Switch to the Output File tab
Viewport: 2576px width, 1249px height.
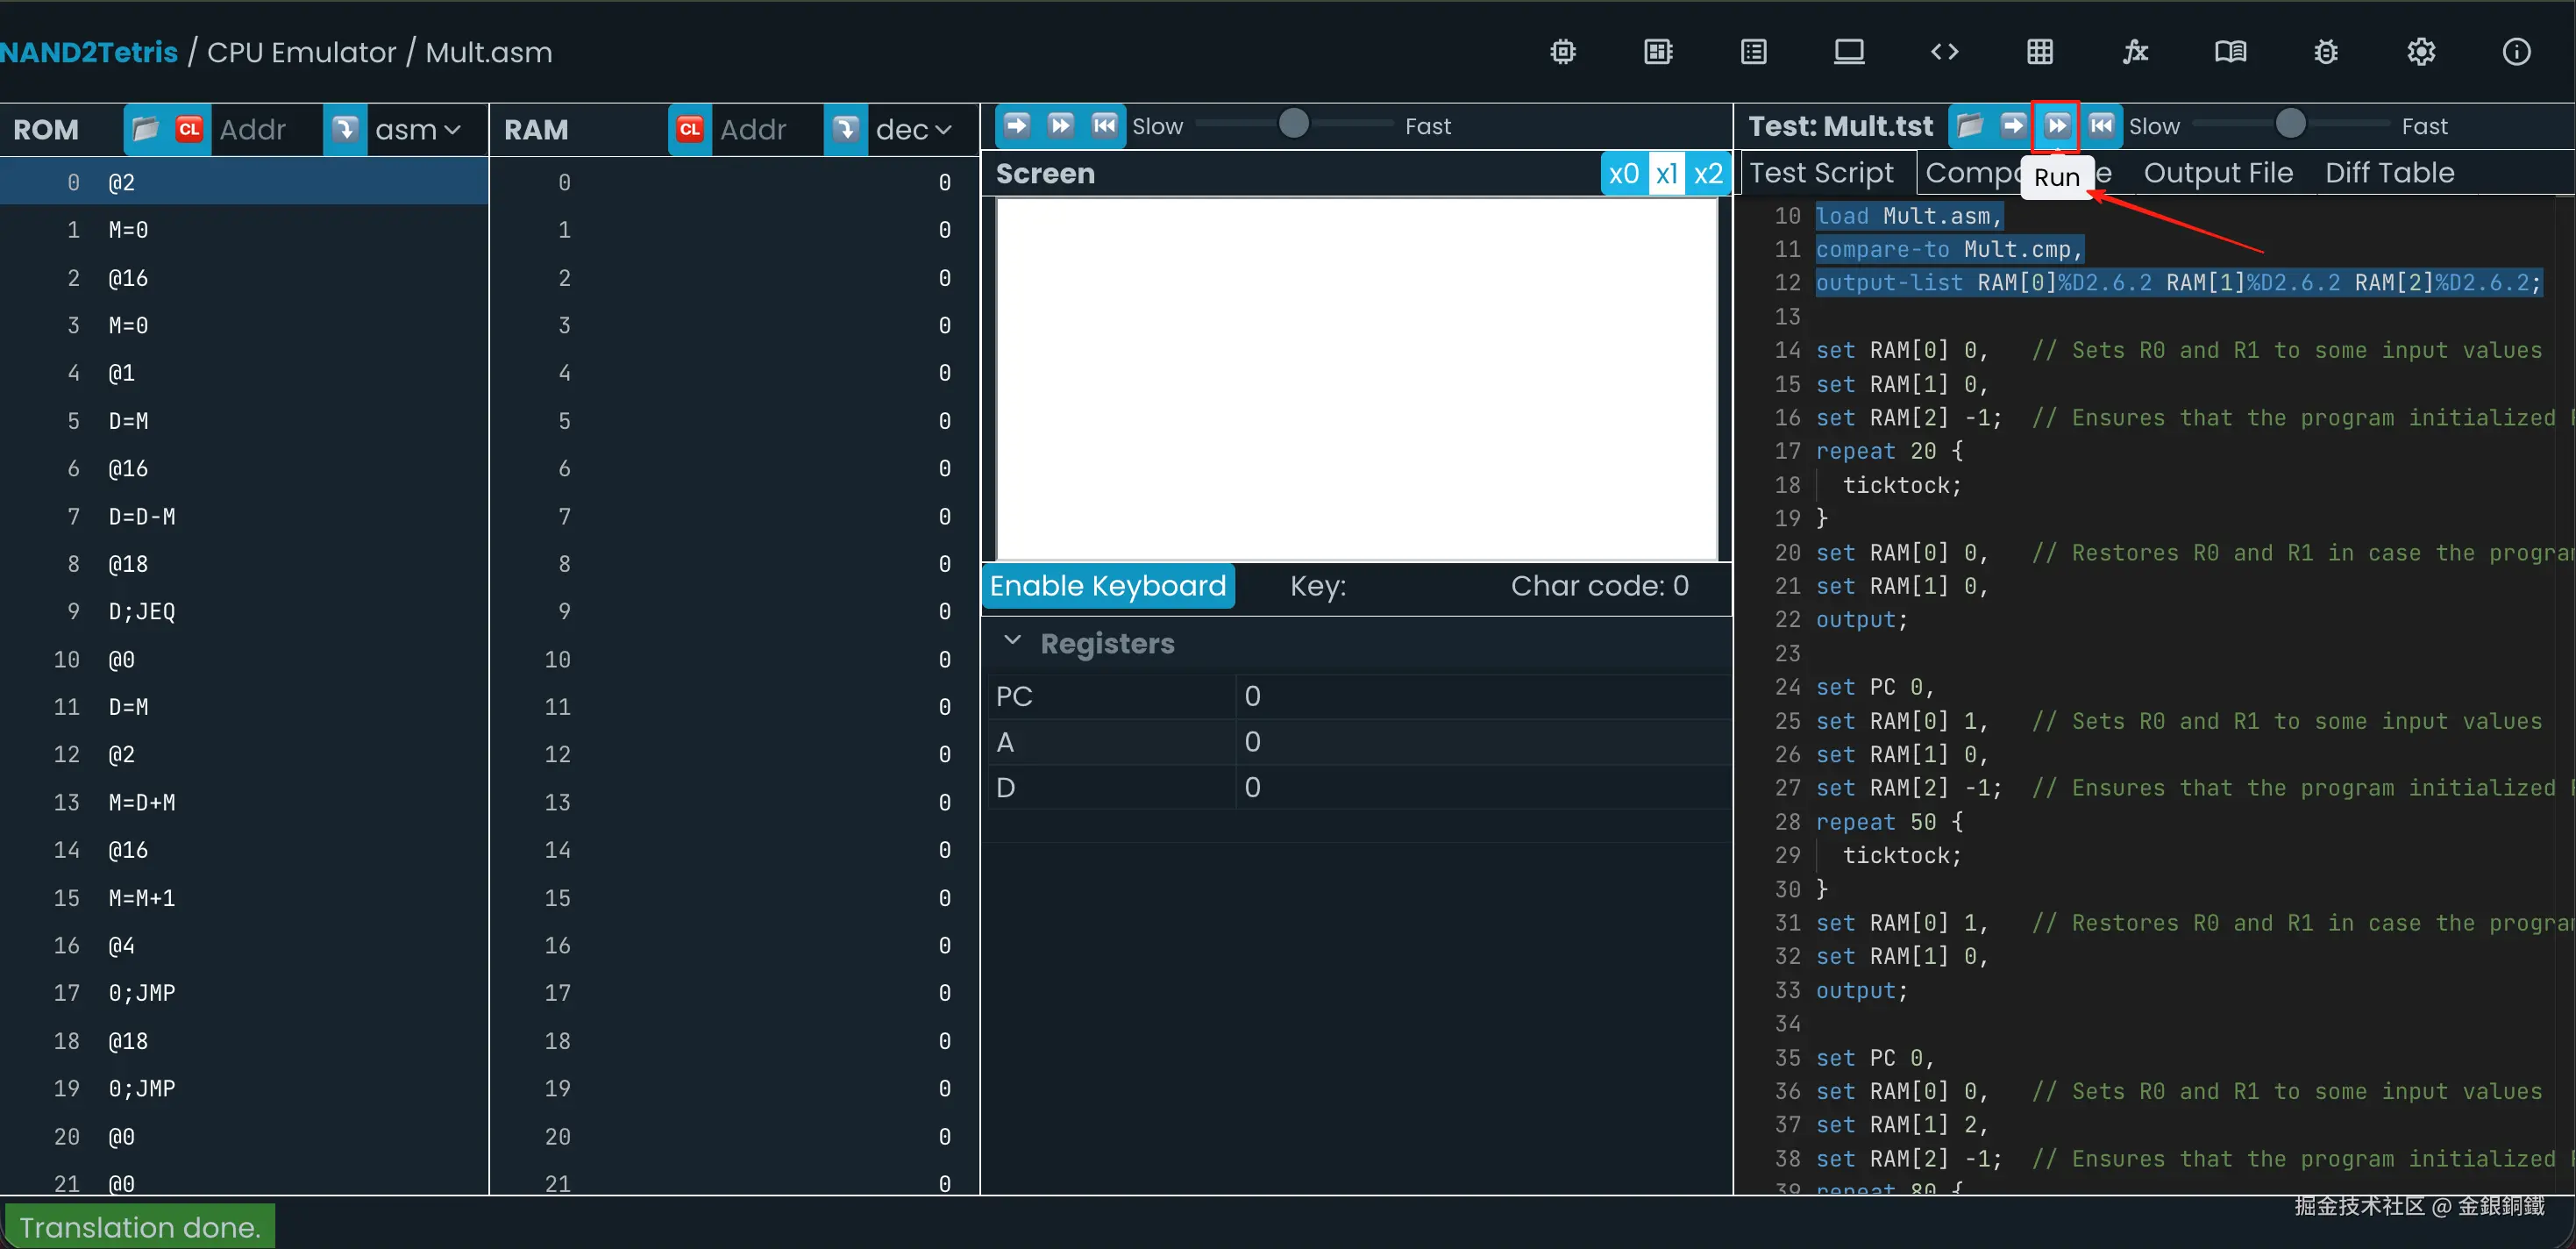click(2217, 173)
